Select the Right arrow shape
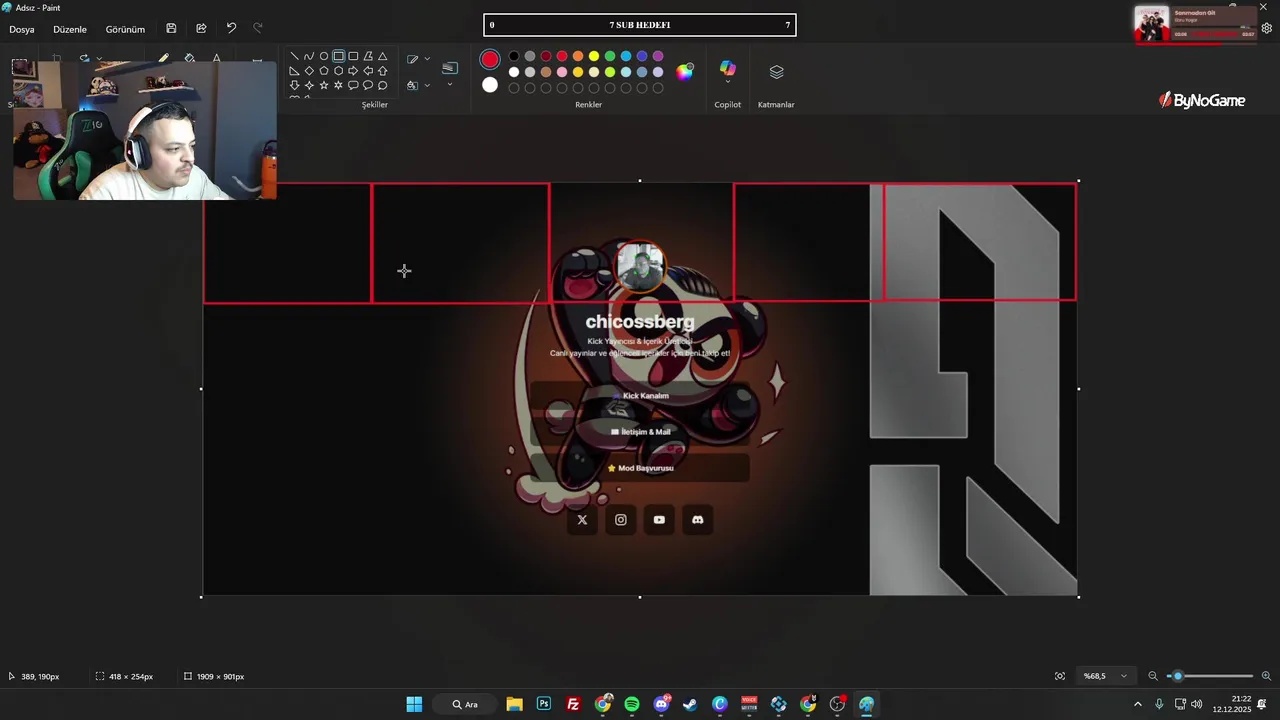 click(x=353, y=71)
